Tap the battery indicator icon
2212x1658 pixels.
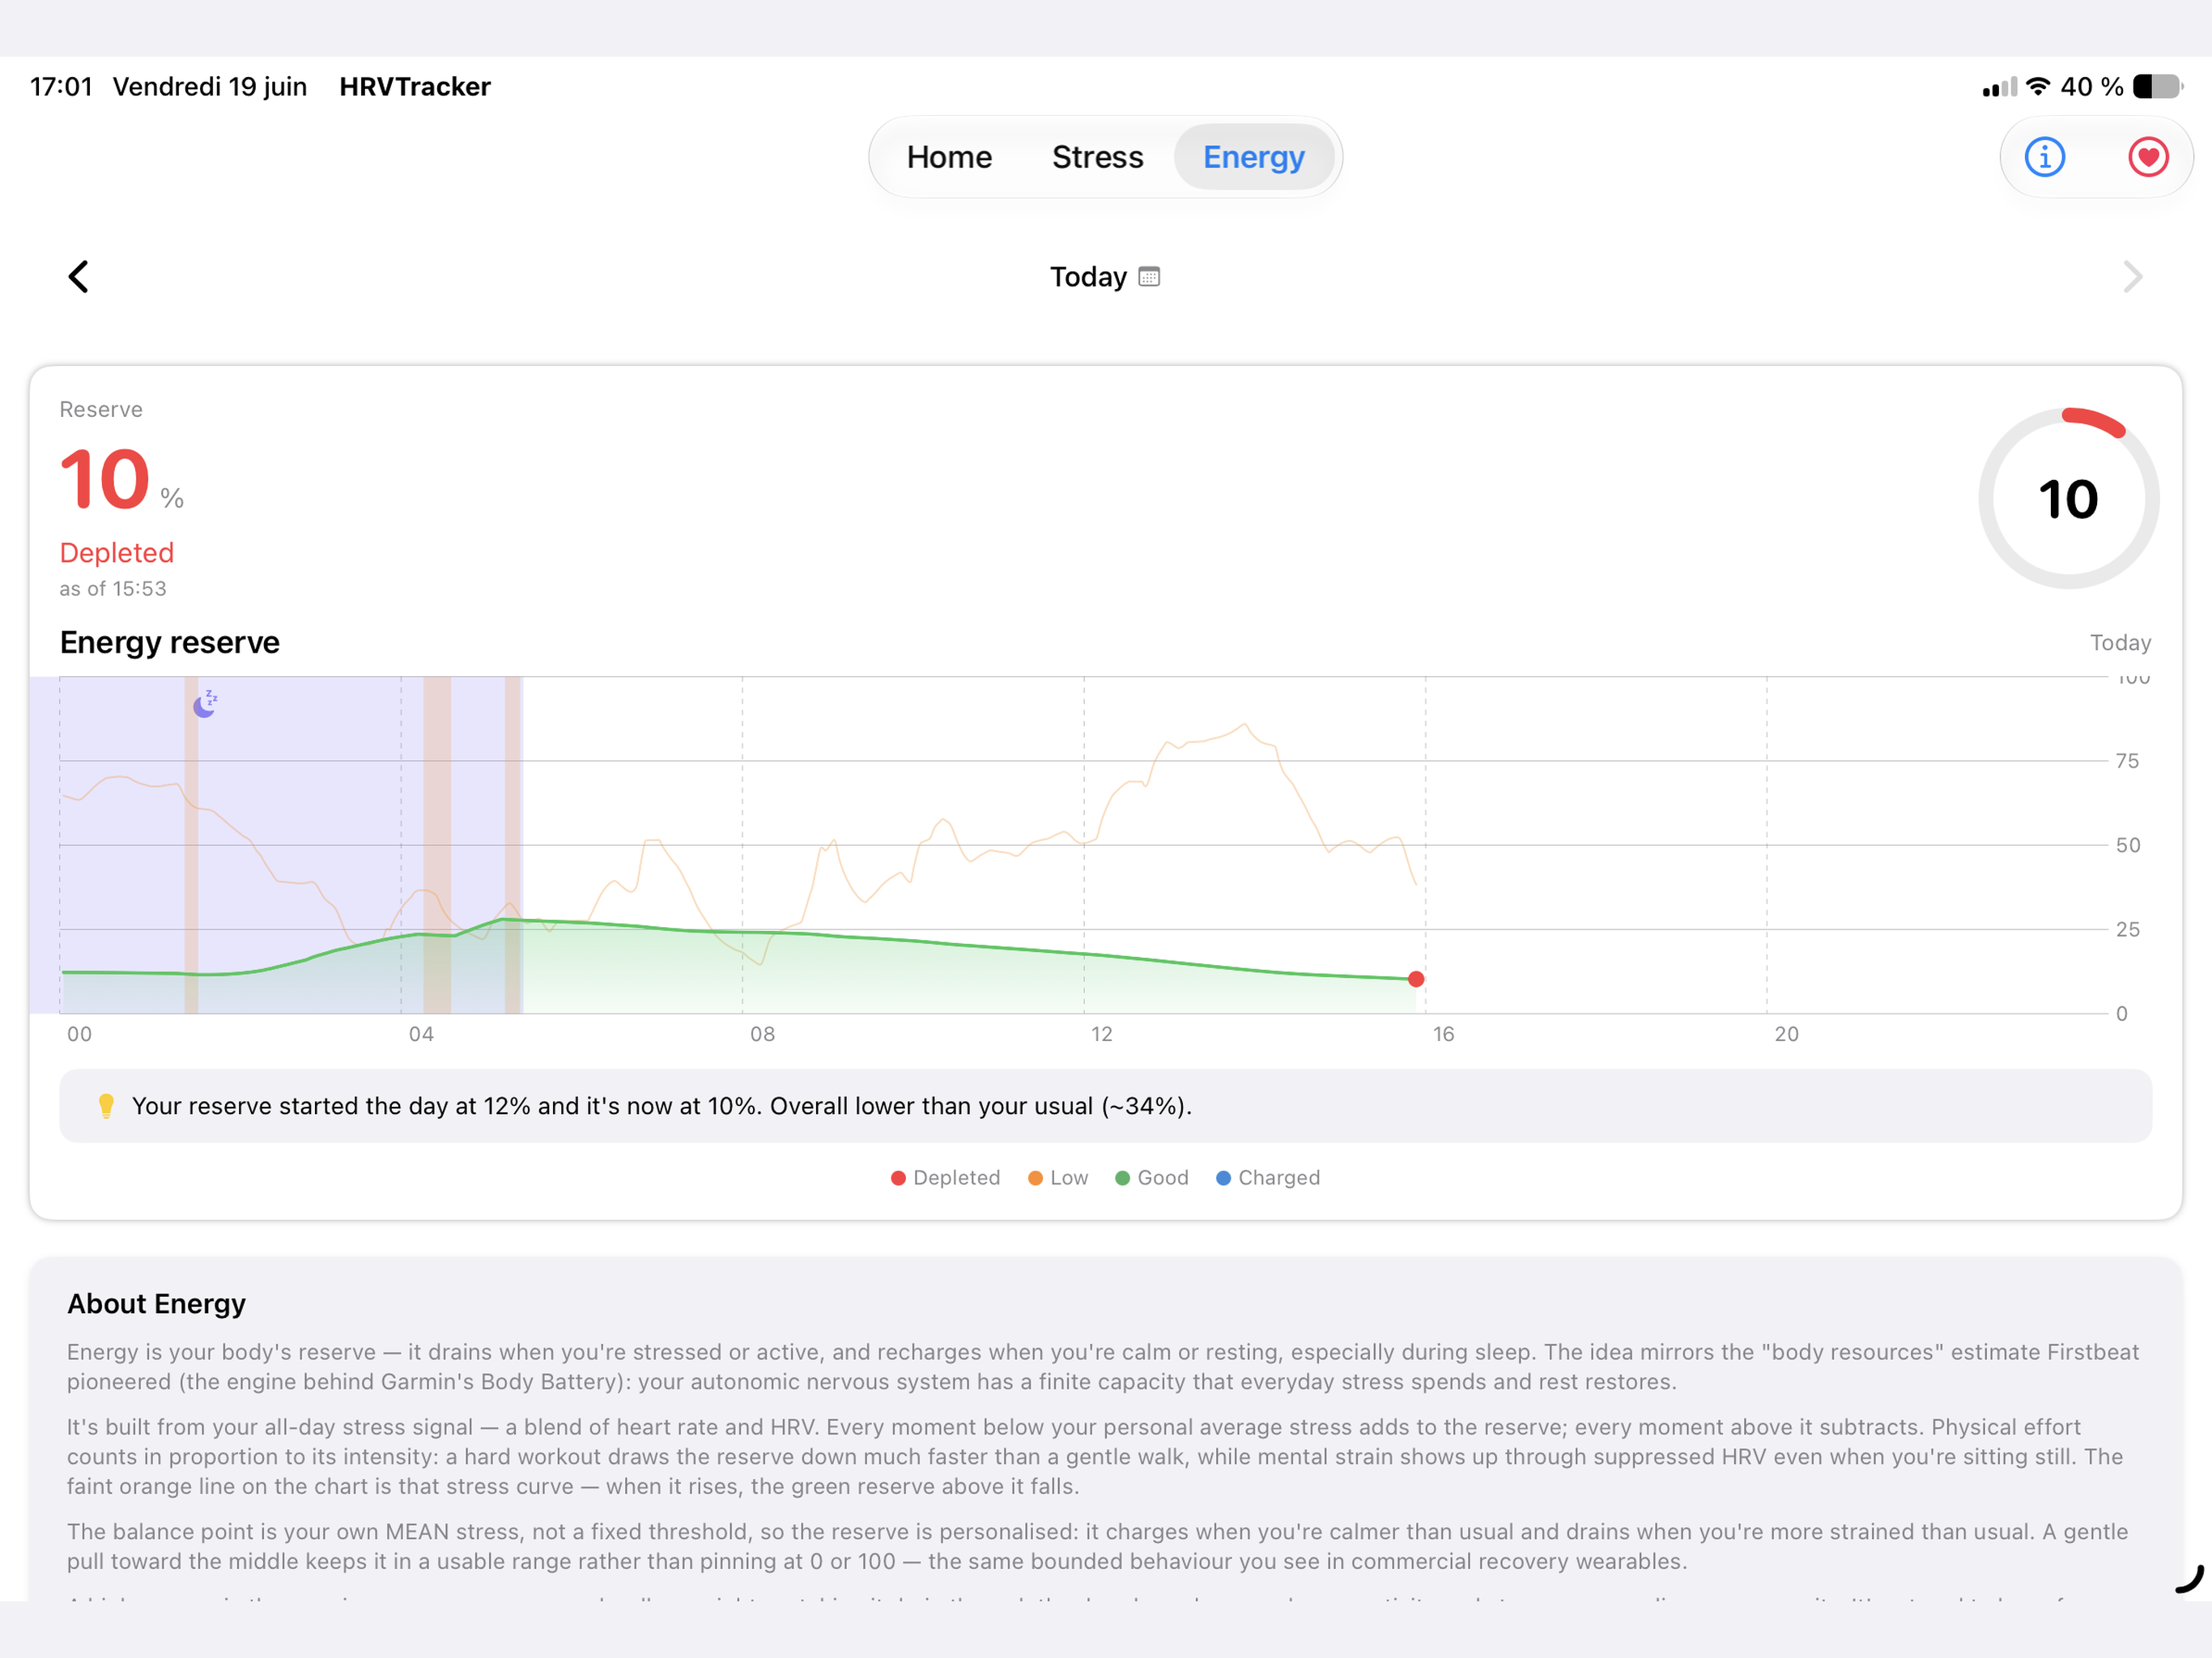pos(2158,87)
